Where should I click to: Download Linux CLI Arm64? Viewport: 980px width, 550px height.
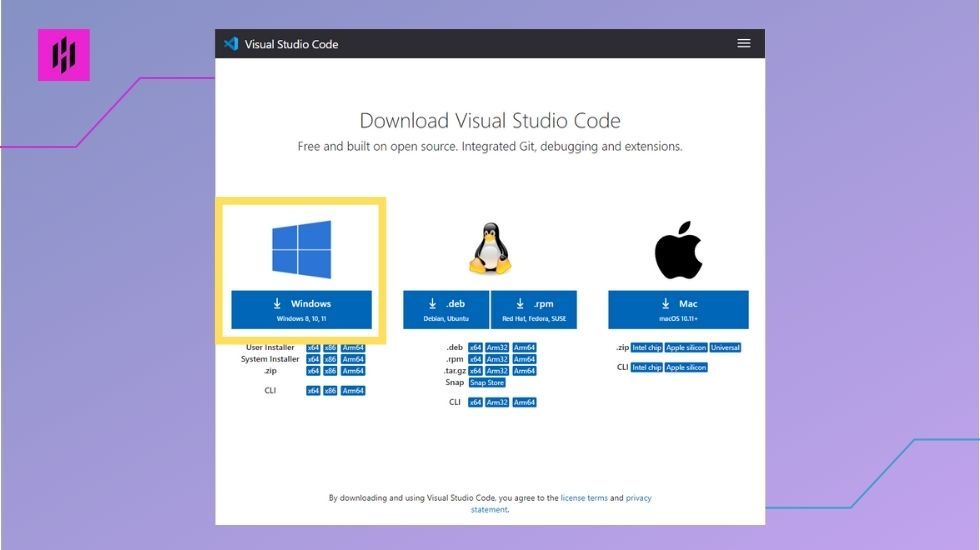[x=524, y=402]
